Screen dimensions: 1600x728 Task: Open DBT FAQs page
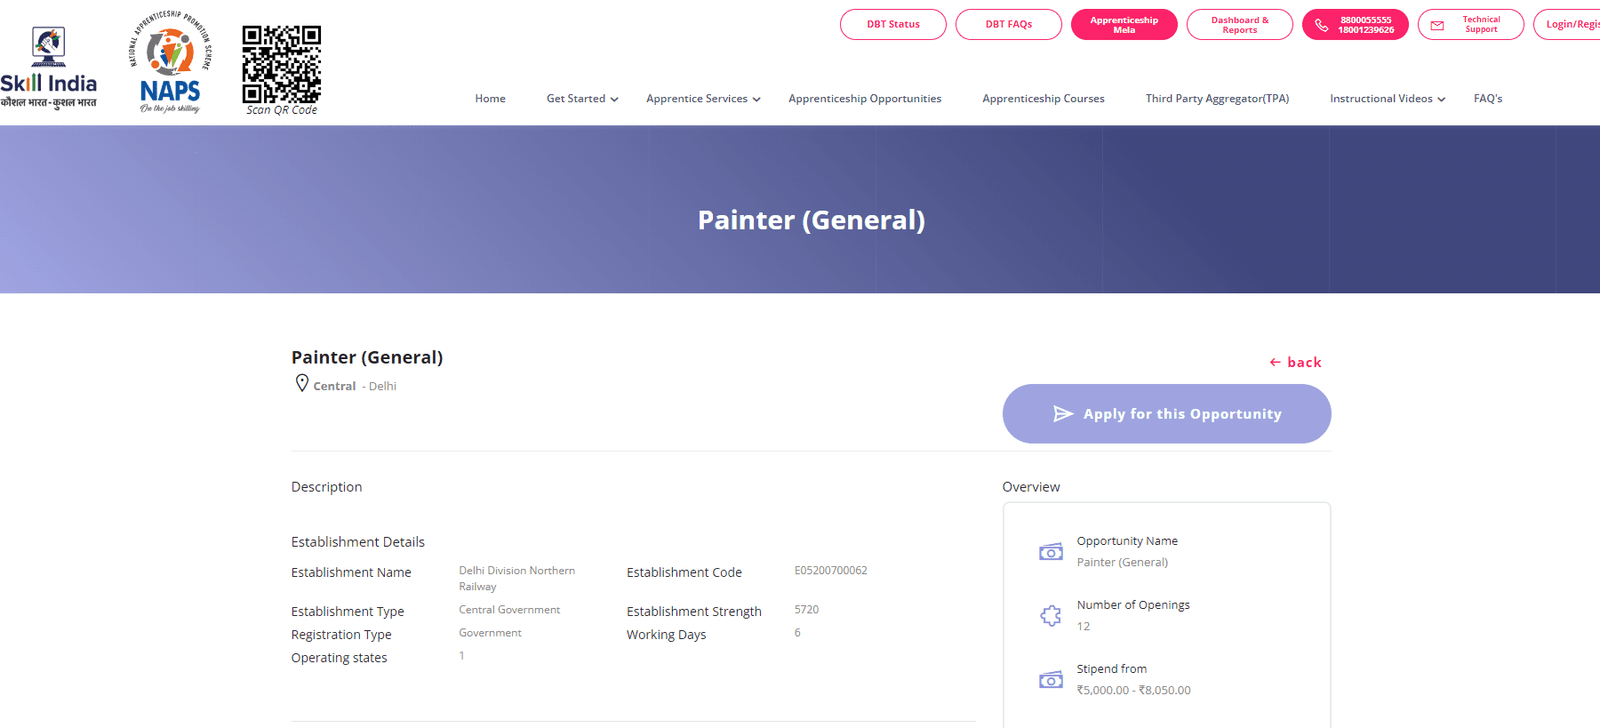pyautogui.click(x=1008, y=24)
